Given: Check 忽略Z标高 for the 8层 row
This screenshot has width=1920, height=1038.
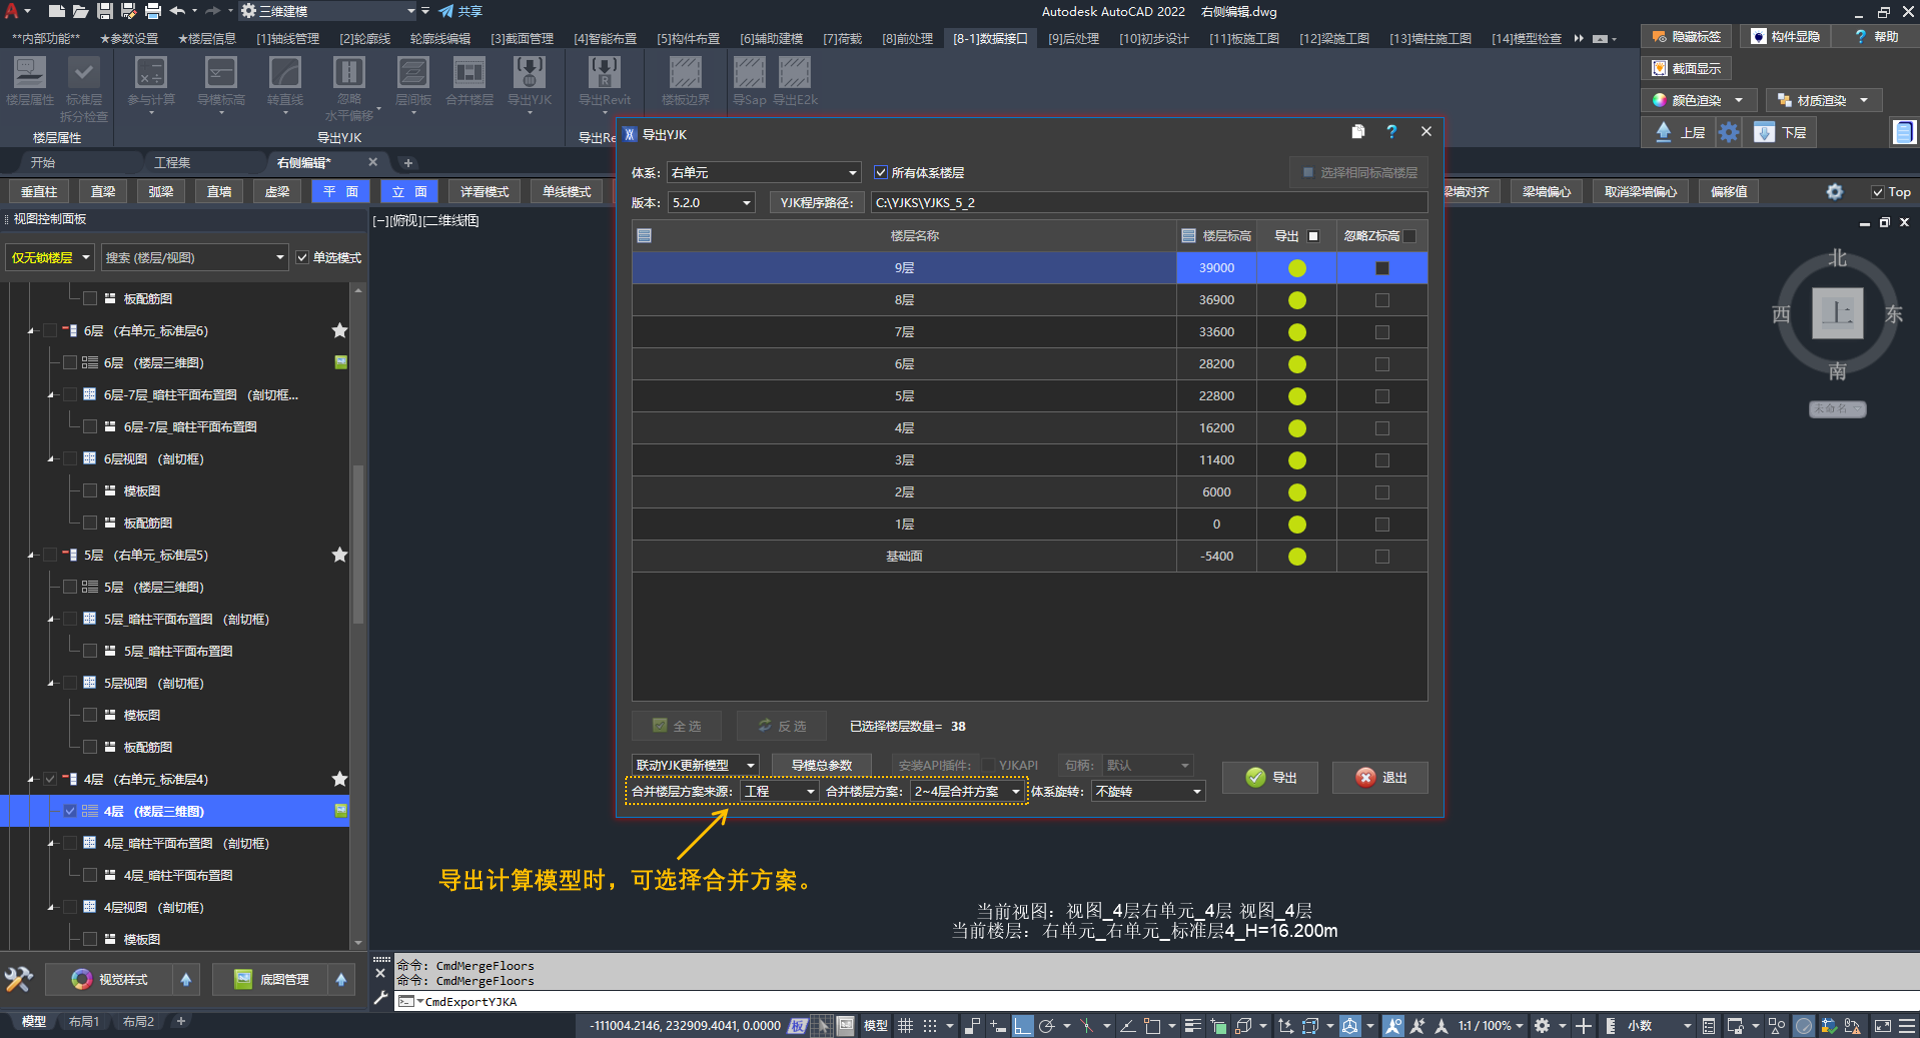Looking at the screenshot, I should click(1382, 300).
